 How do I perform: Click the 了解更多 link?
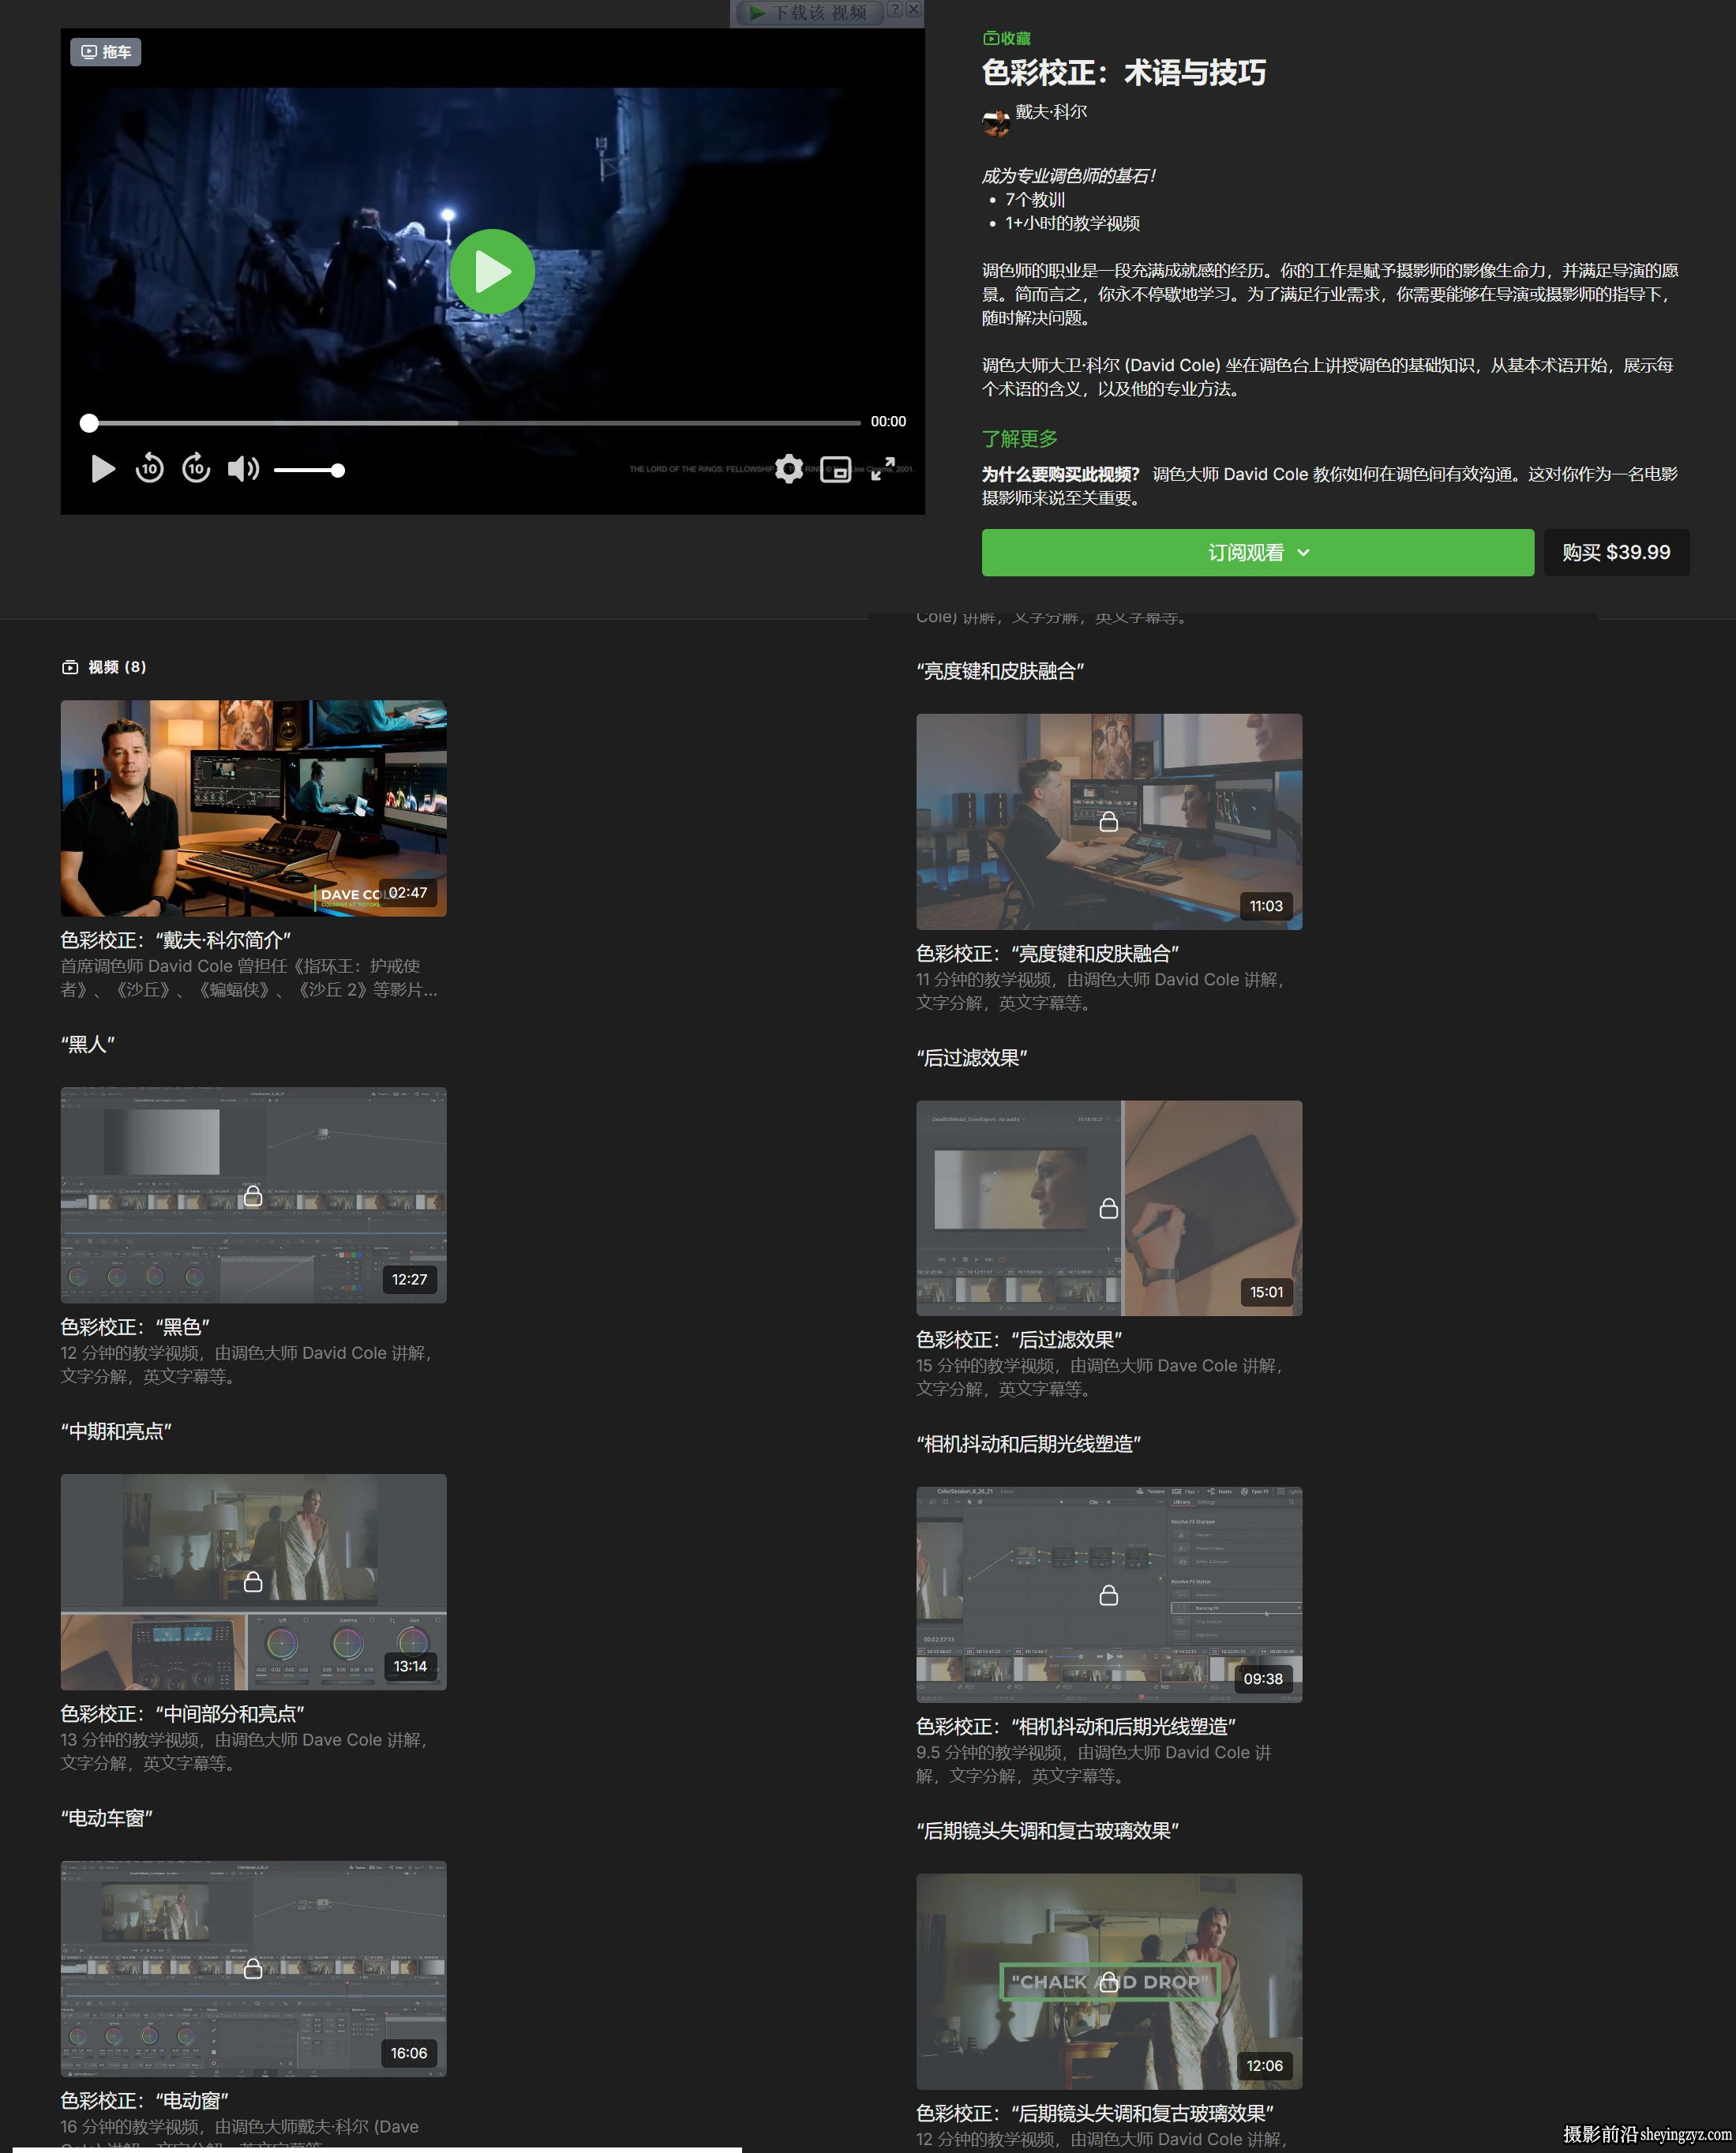1019,438
